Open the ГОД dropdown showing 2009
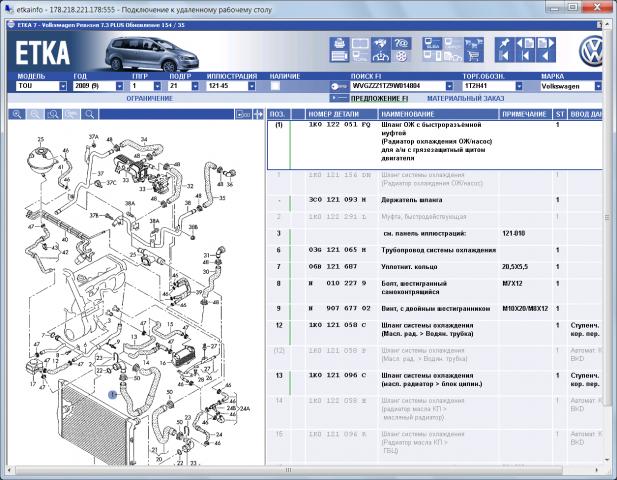The width and height of the screenshot is (617, 480). point(120,86)
